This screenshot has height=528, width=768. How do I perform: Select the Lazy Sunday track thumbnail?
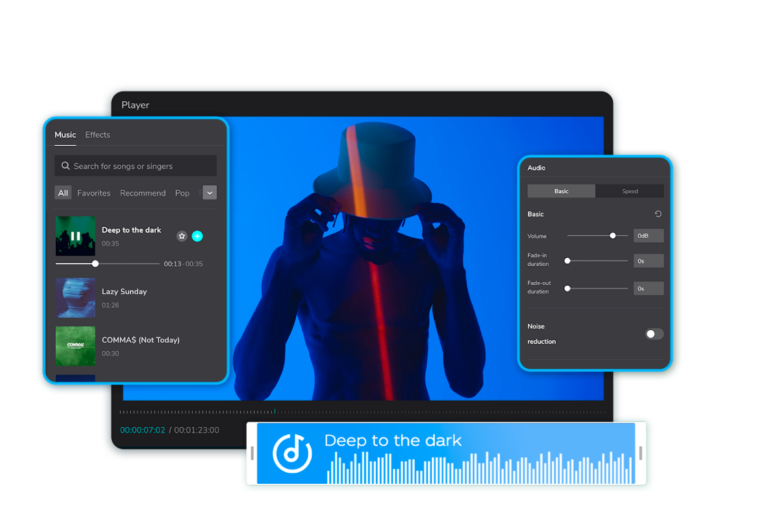[75, 297]
